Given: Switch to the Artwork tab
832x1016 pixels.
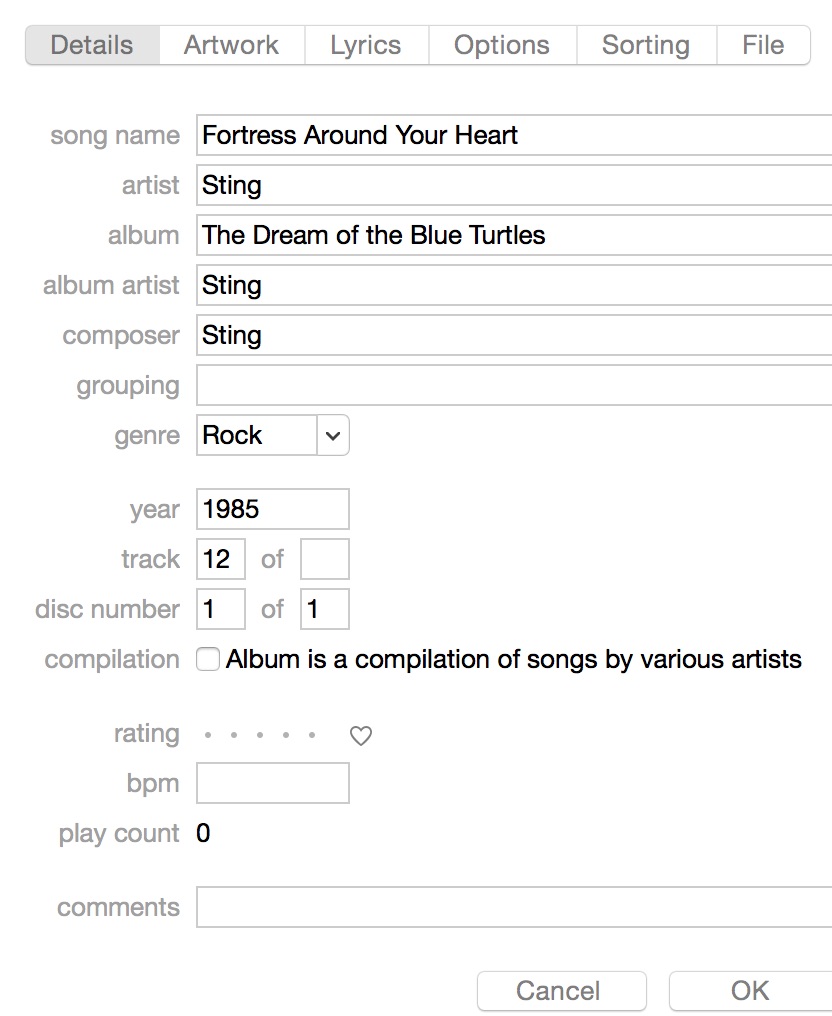Looking at the screenshot, I should pos(231,45).
